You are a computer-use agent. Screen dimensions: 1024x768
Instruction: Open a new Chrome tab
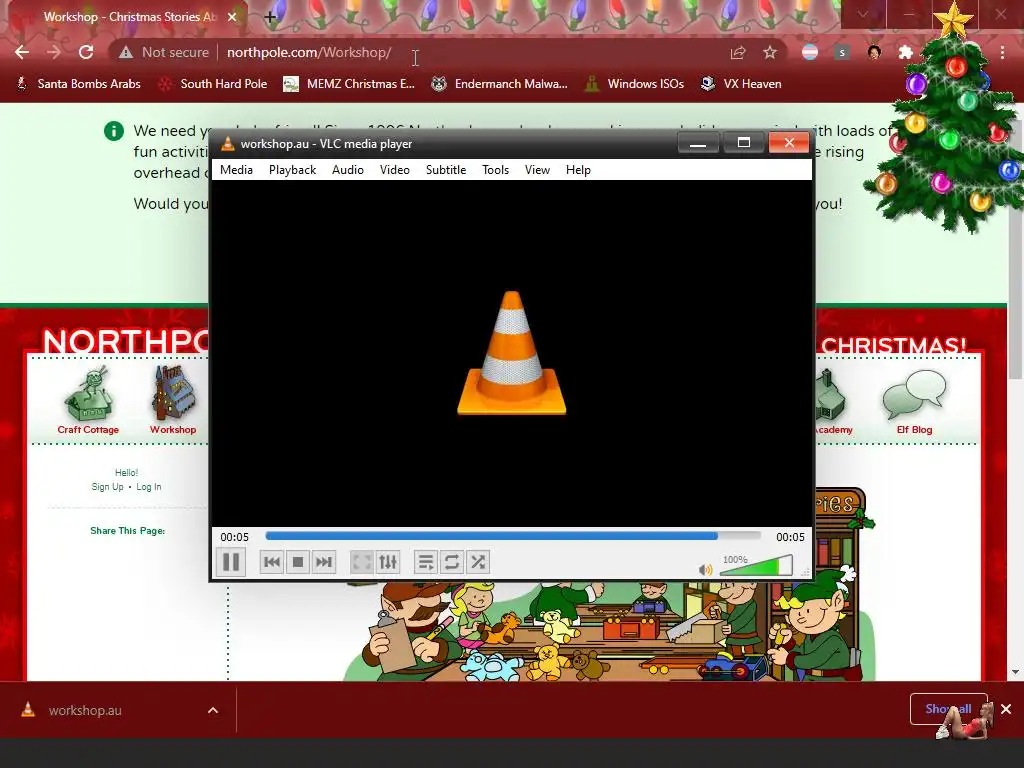[270, 17]
